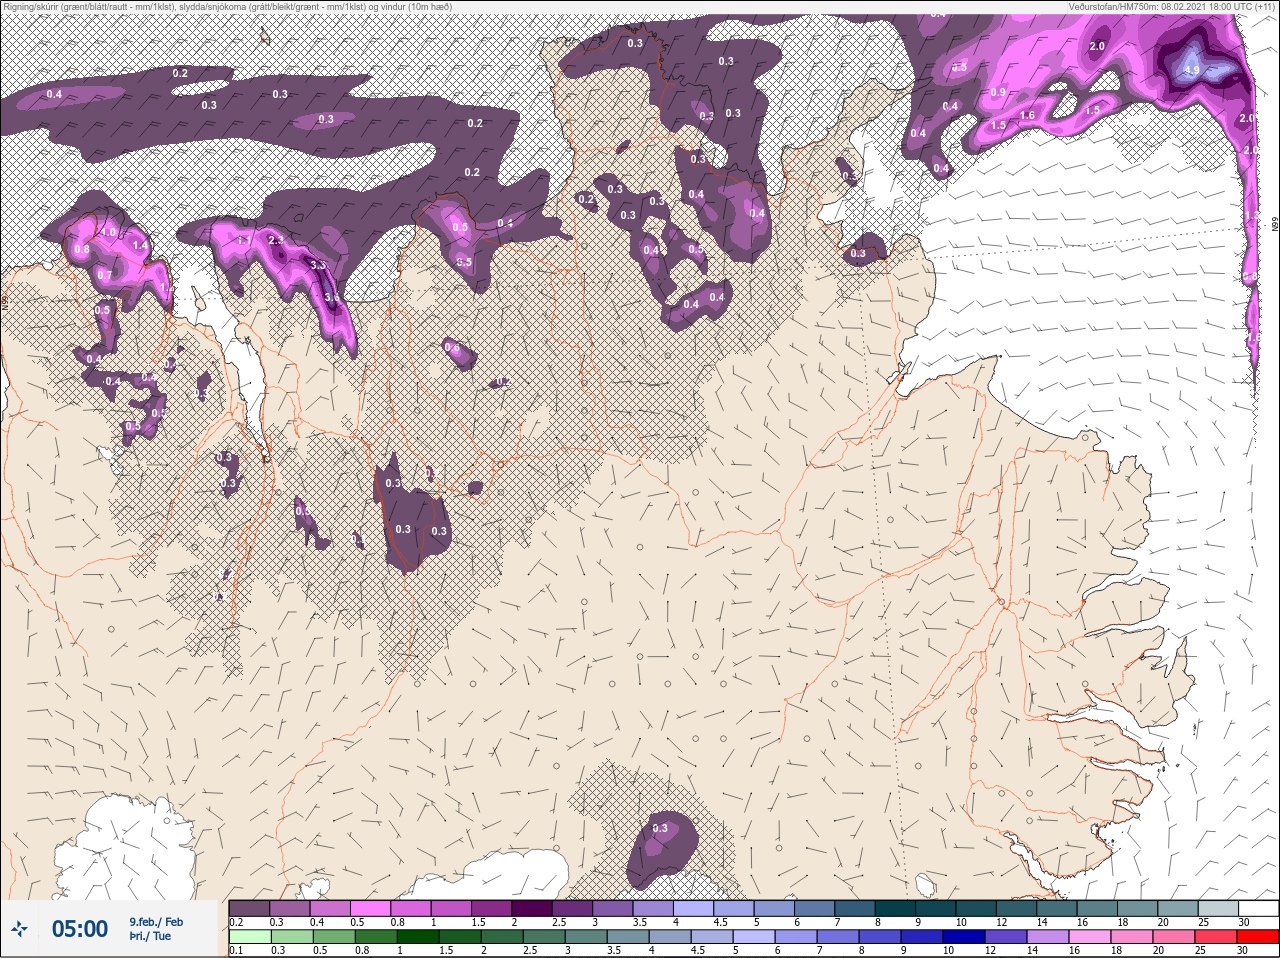Click the 1.4 precipitation value label
This screenshot has height=958, width=1280.
tap(140, 245)
